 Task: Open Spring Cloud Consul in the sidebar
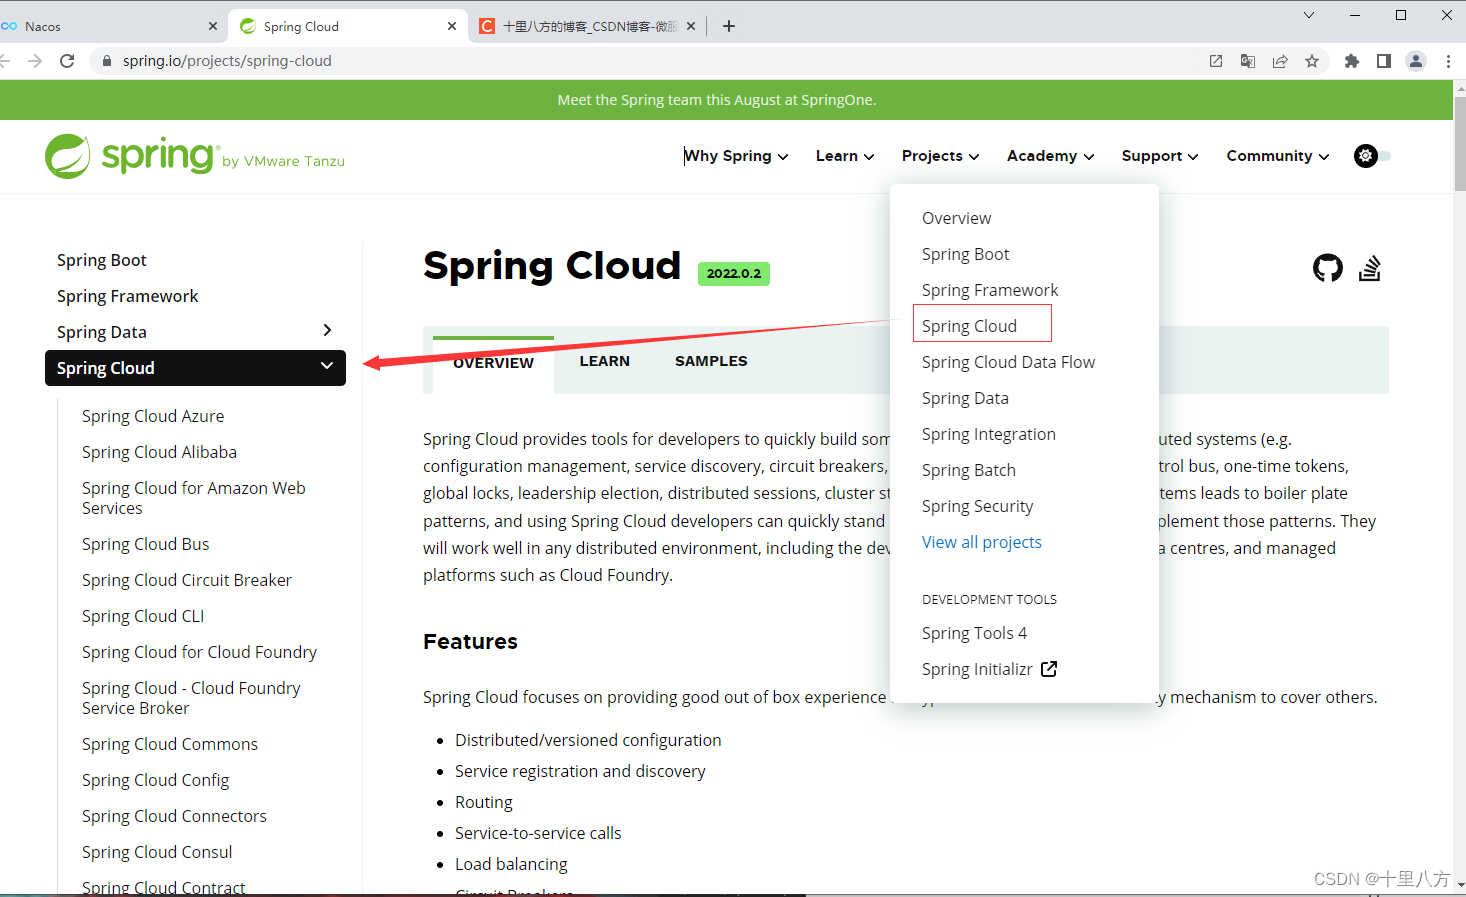tap(157, 852)
